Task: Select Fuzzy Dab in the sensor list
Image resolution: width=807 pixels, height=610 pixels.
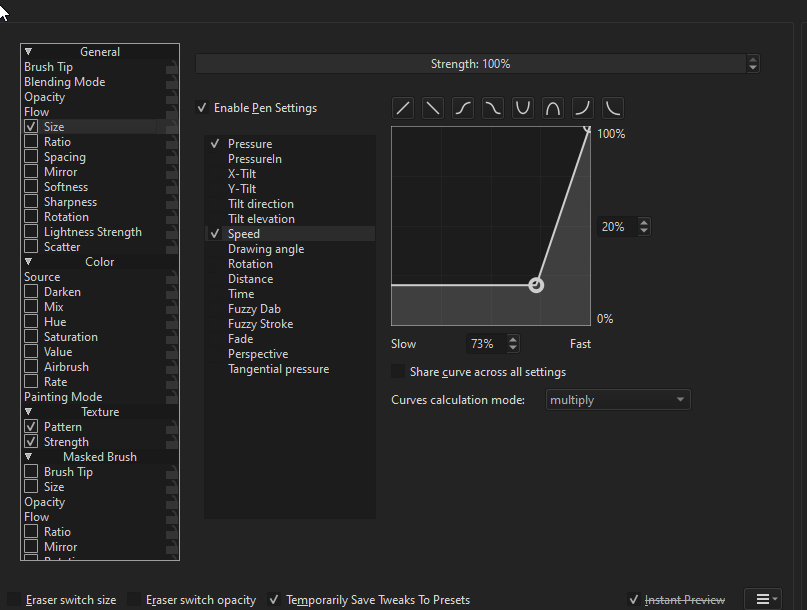Action: pyautogui.click(x=256, y=309)
